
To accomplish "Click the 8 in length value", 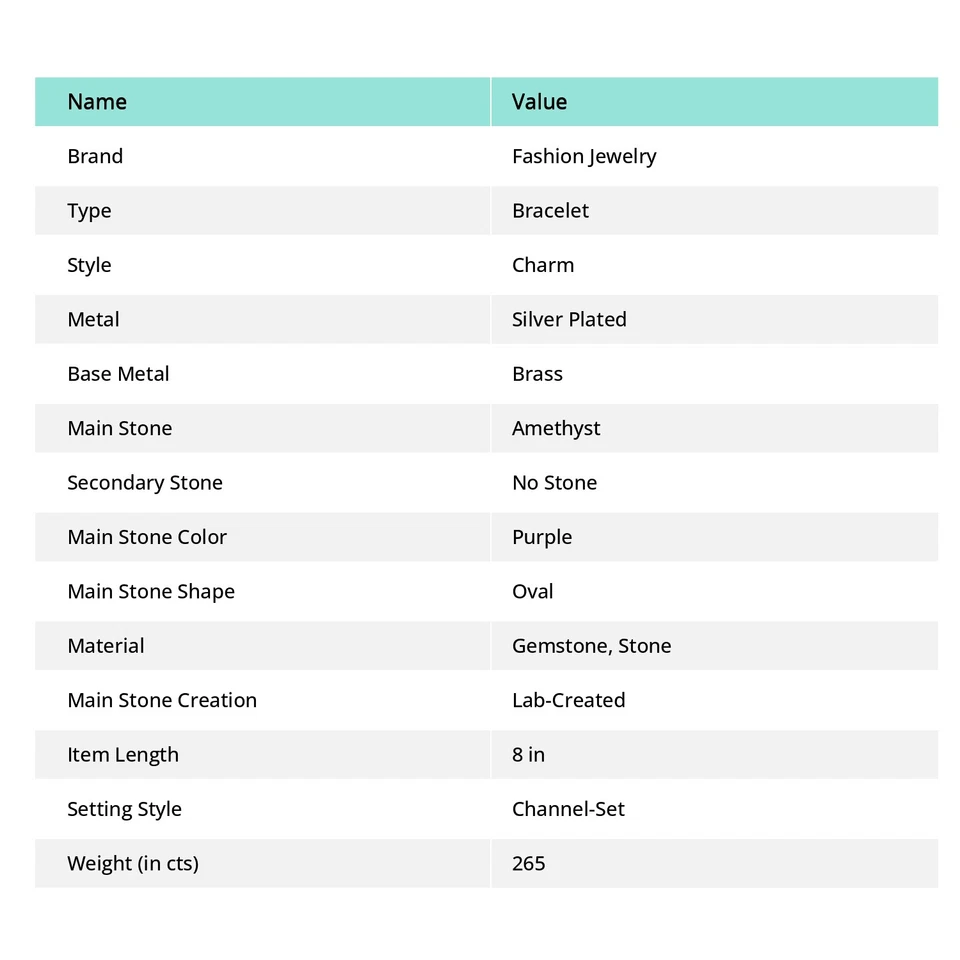I will [528, 755].
